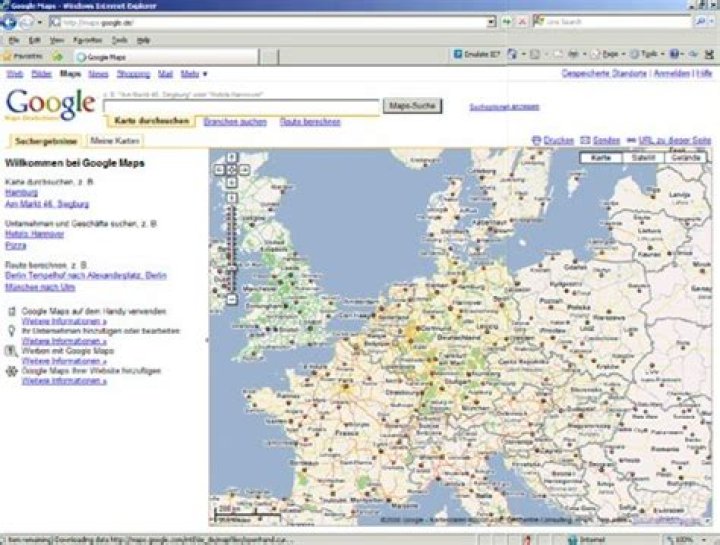720x545 pixels.
Task: Zoom in with the plus button
Action: (x=232, y=198)
